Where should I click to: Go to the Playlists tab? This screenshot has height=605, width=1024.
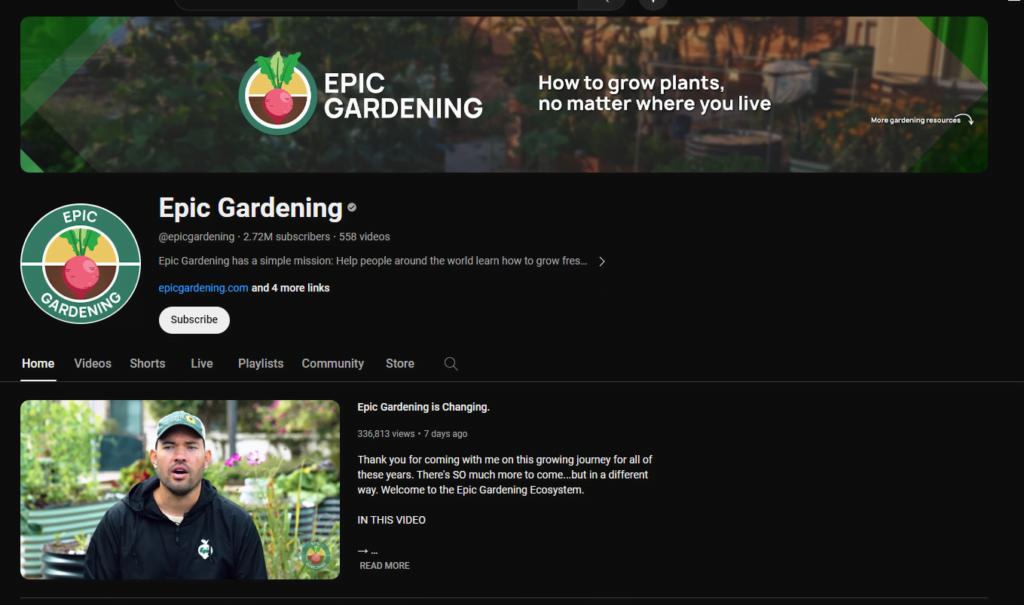(261, 364)
